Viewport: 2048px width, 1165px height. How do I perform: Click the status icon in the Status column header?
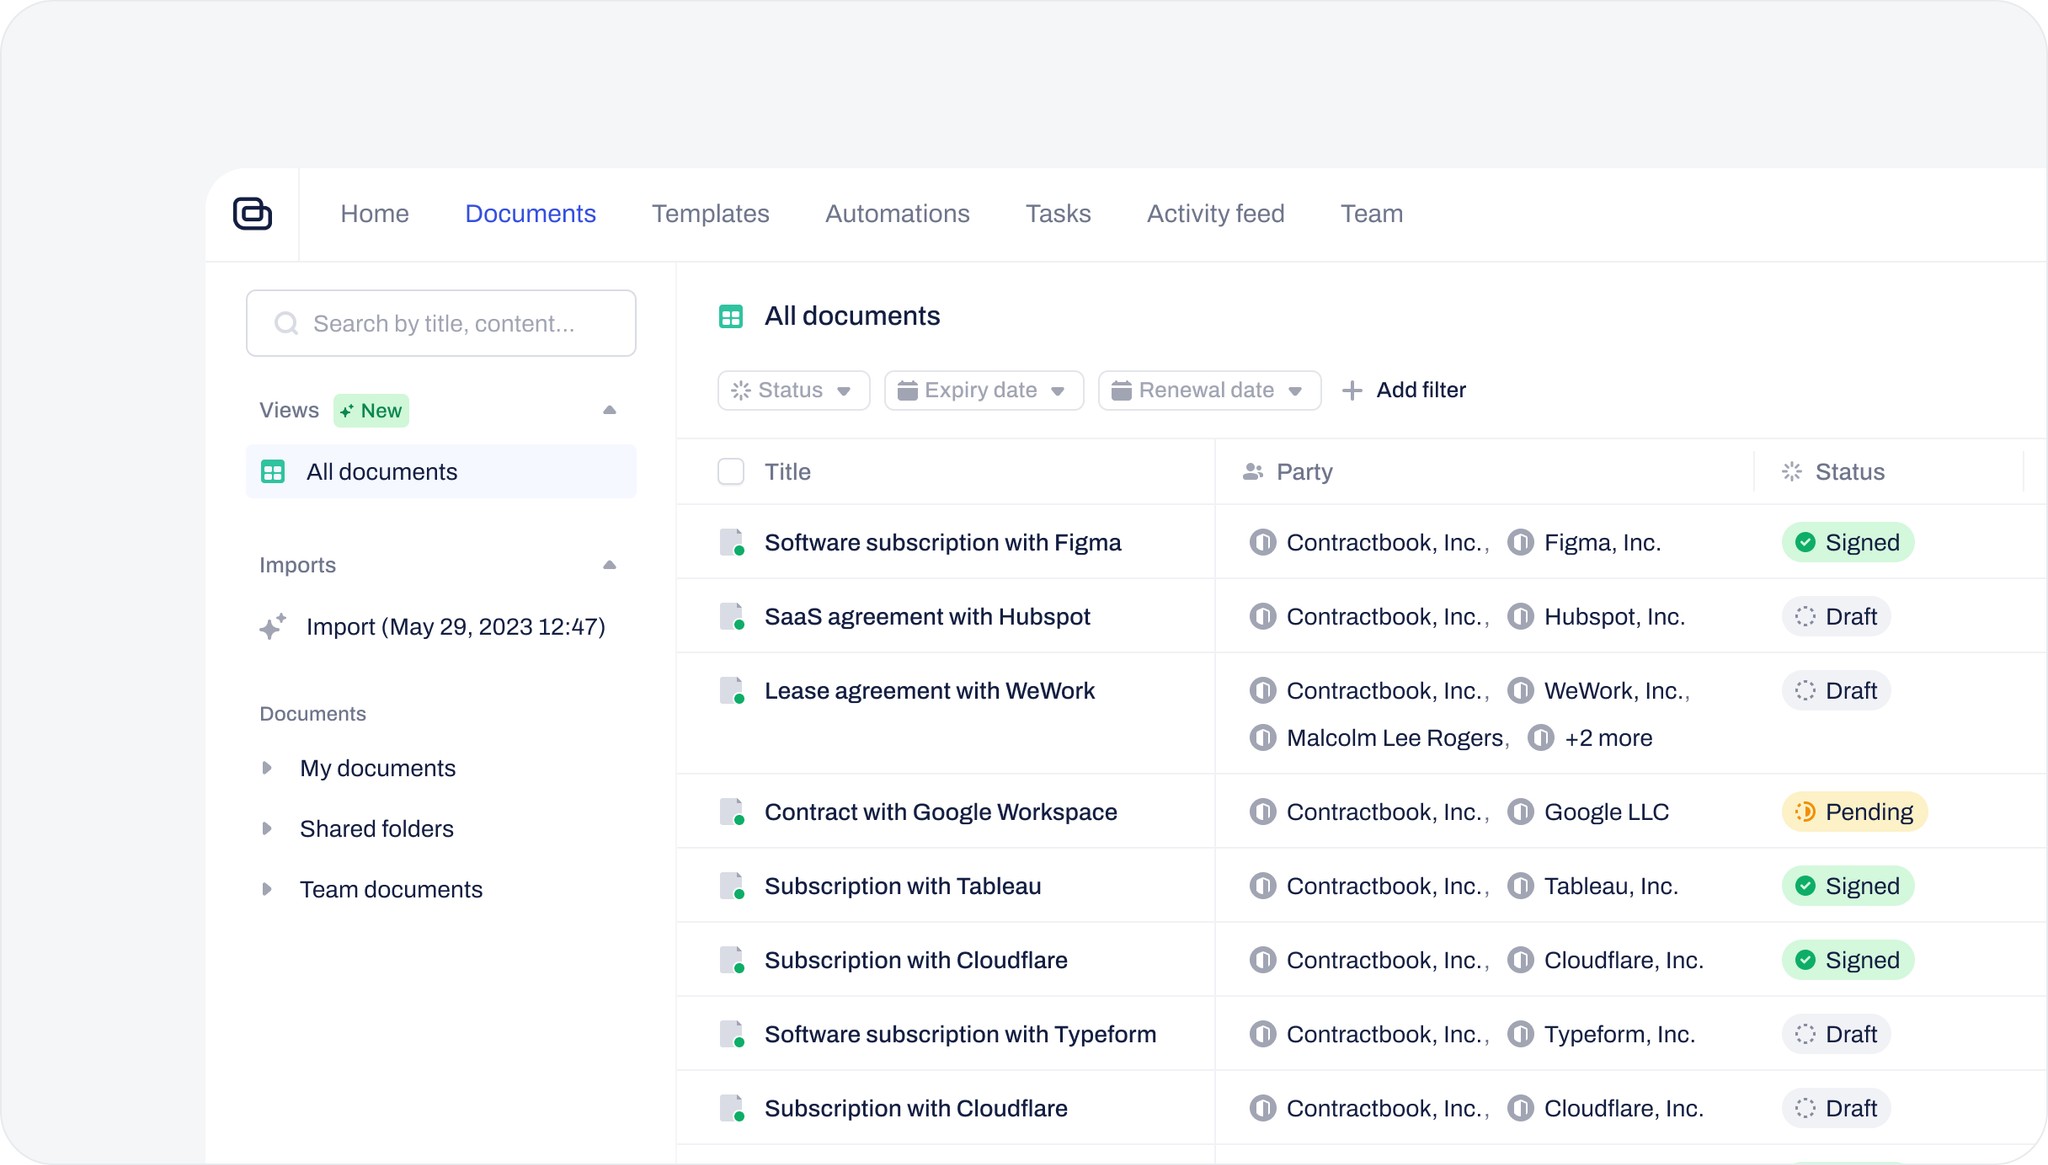(x=1790, y=471)
